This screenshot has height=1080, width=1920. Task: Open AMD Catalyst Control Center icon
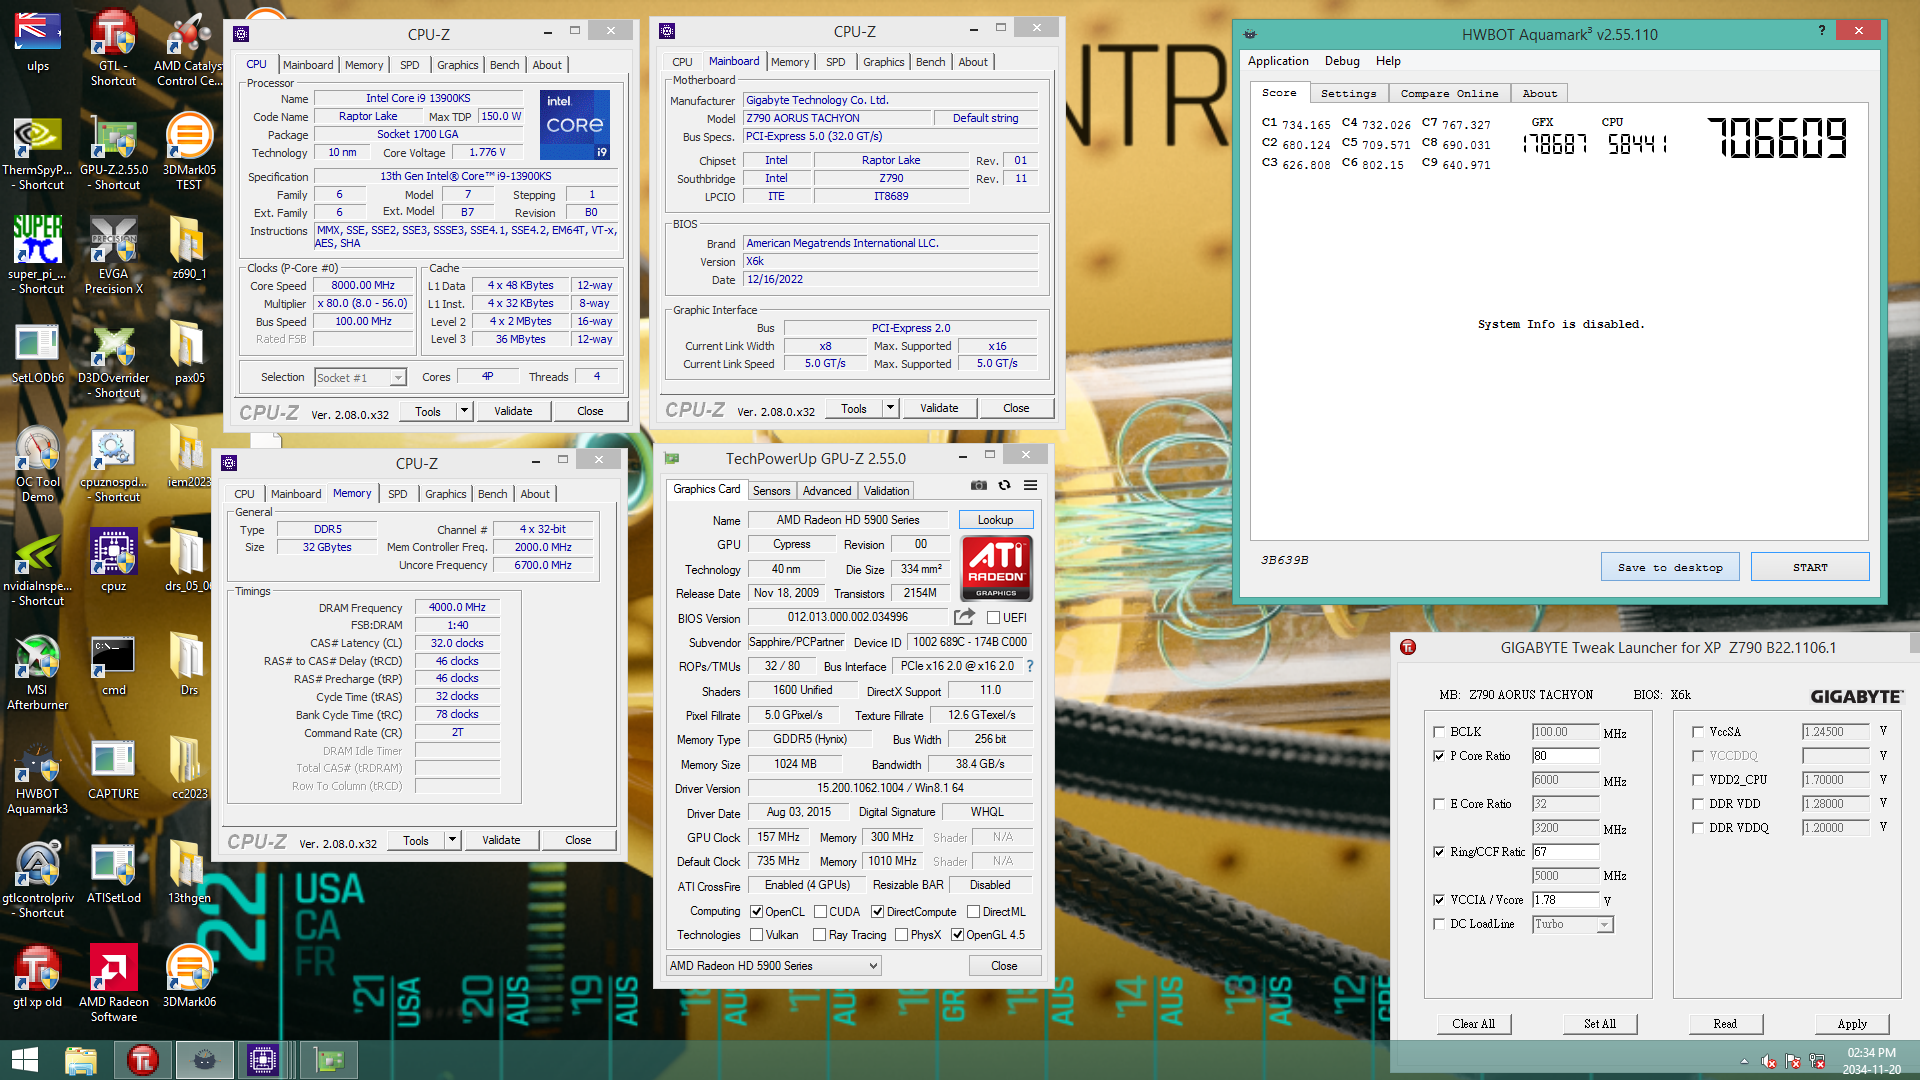(189, 48)
